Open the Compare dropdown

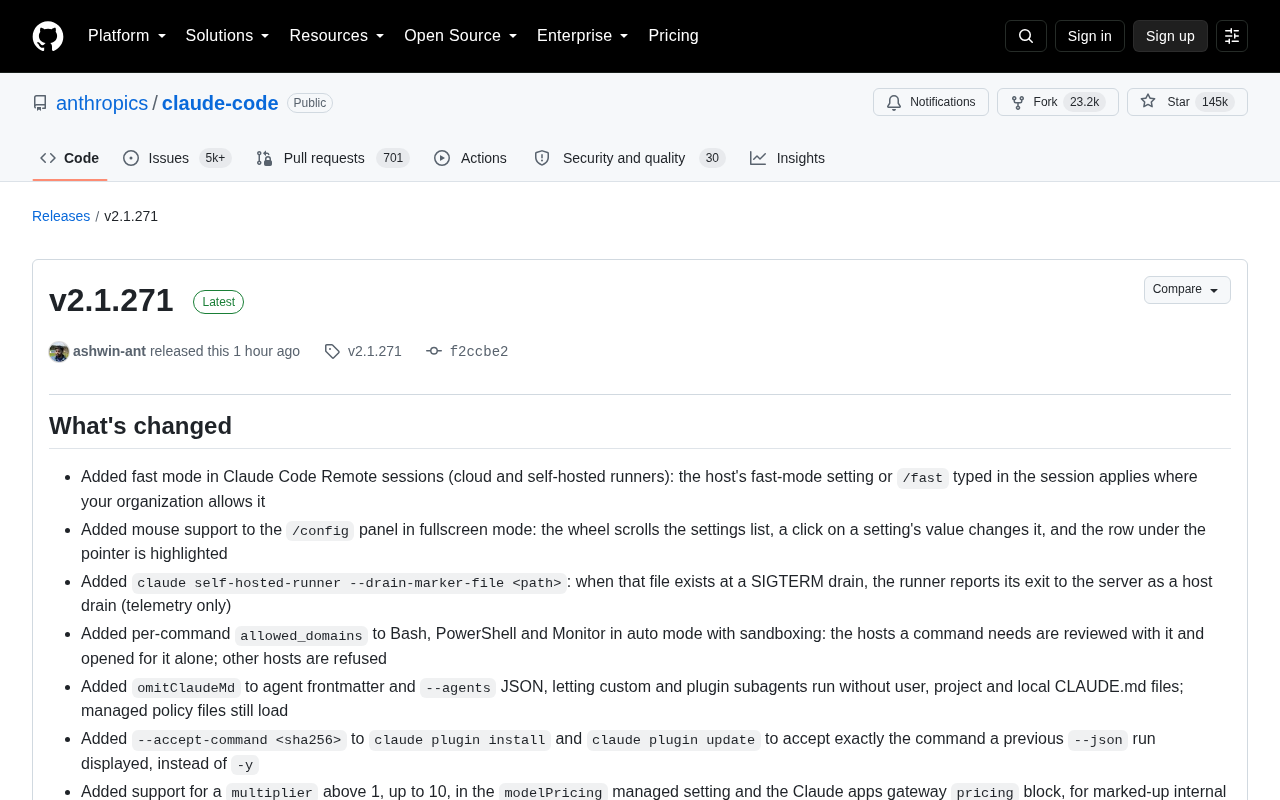tap(1187, 290)
